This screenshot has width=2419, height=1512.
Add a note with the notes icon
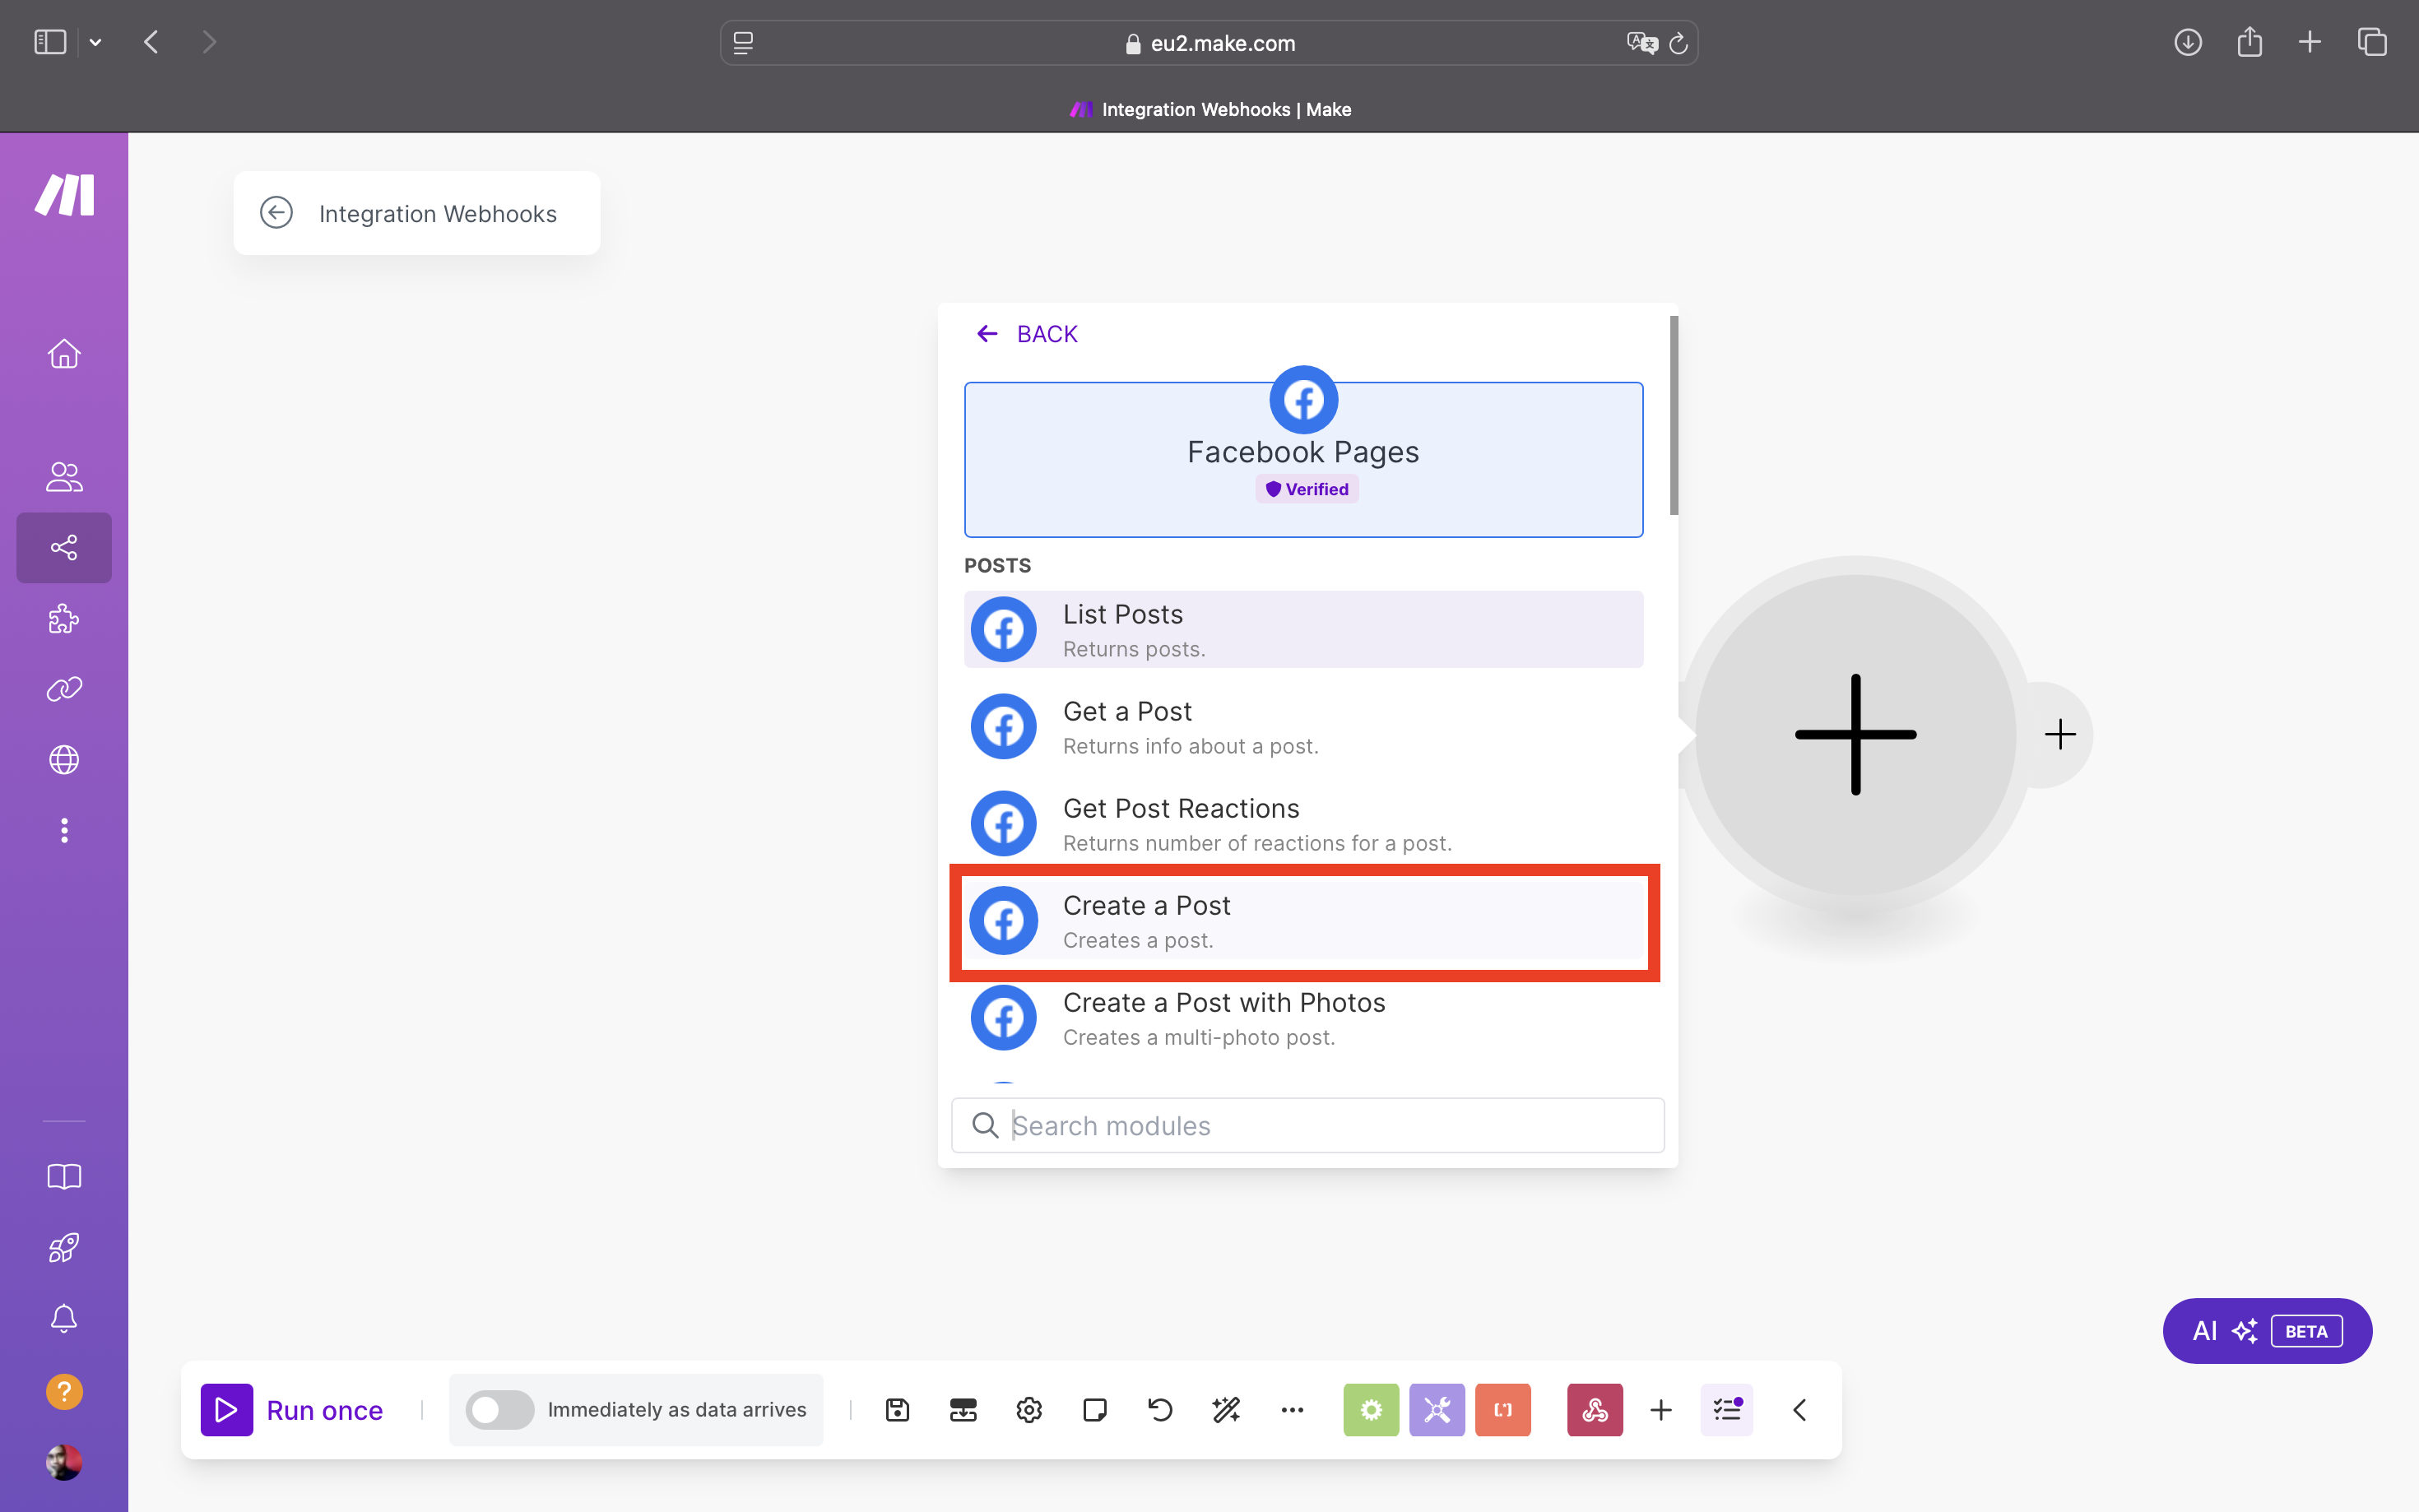point(1095,1410)
